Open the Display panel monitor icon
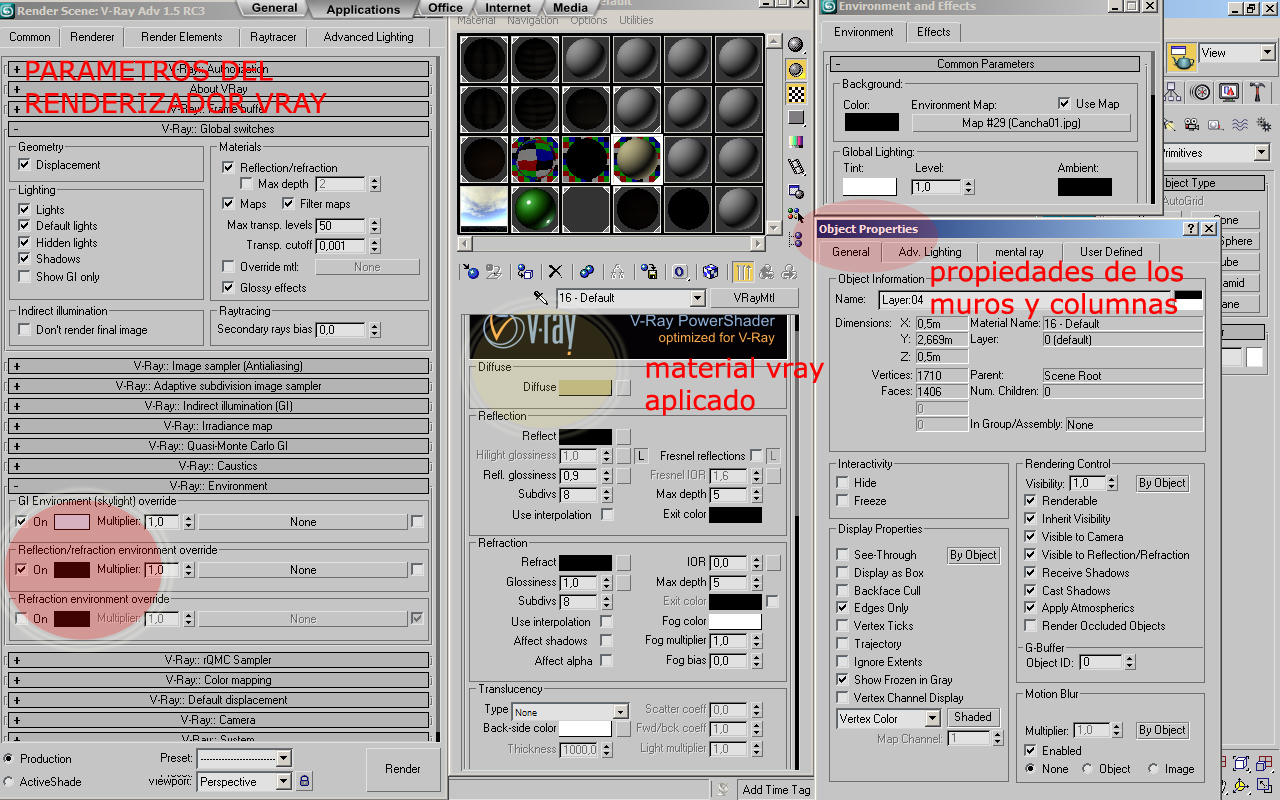This screenshot has height=800, width=1280. pos(1228,92)
